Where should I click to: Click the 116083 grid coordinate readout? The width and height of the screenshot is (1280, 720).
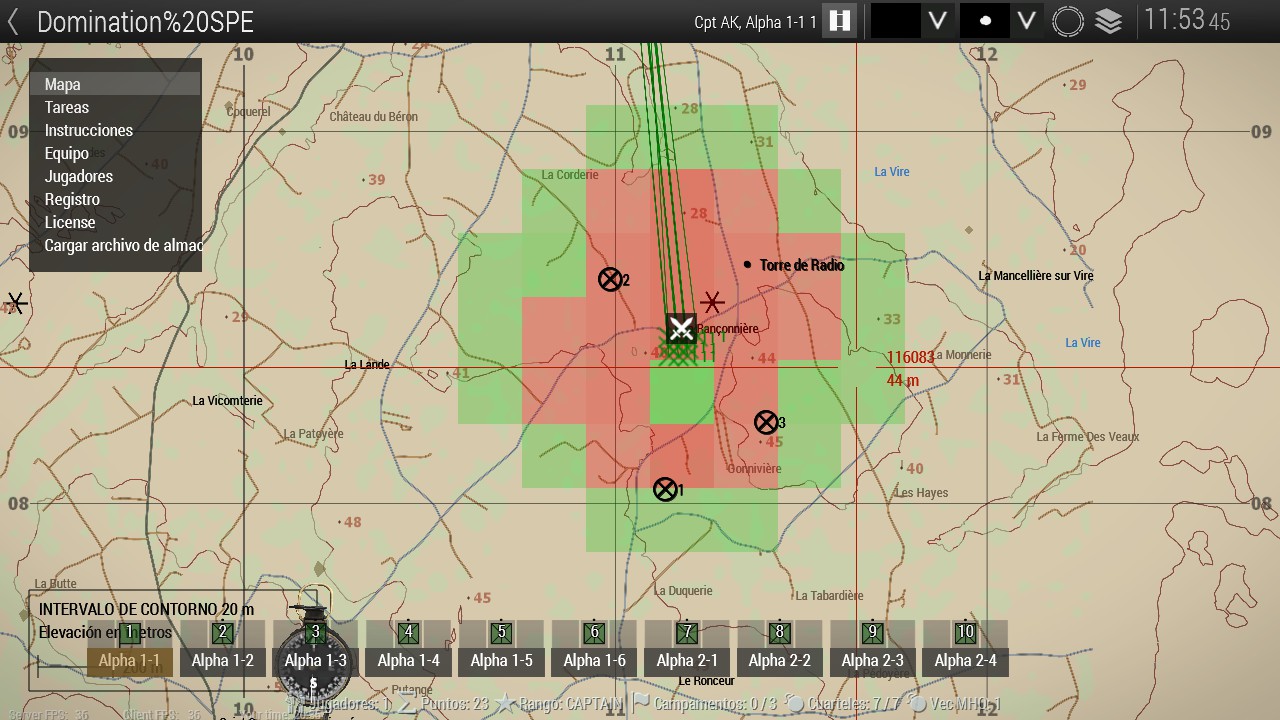pos(911,357)
